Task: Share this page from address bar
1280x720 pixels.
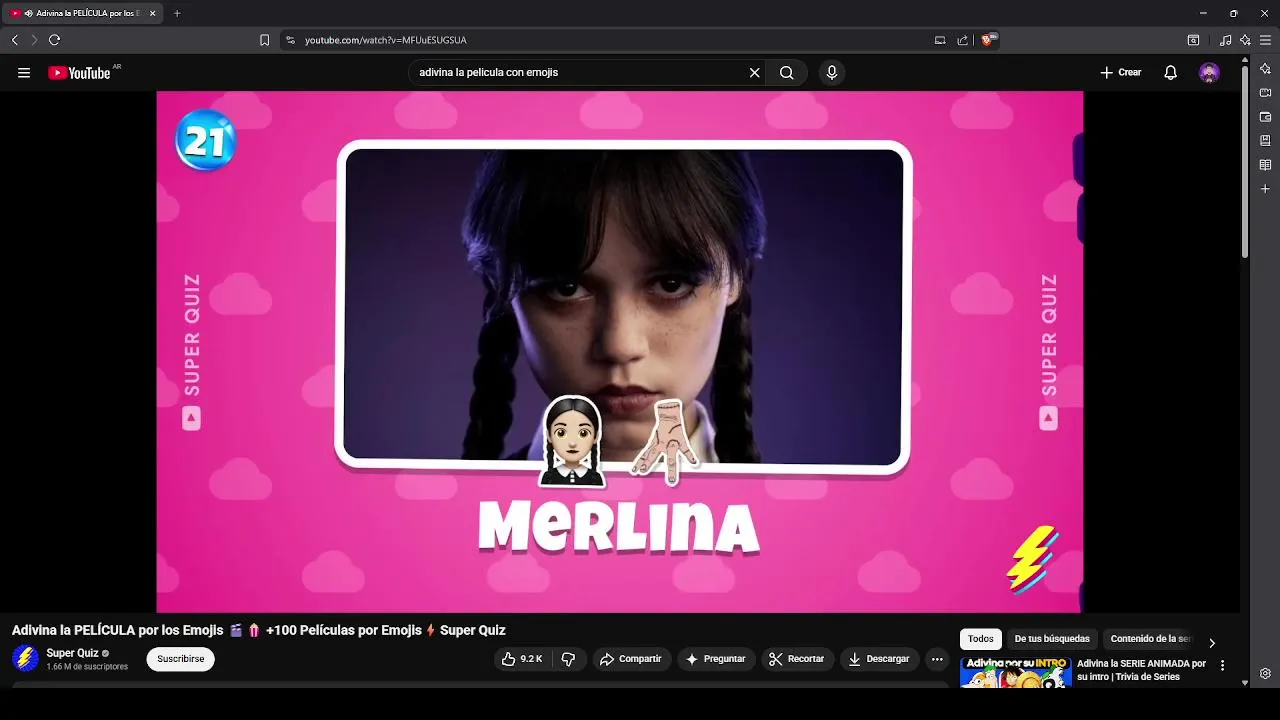Action: coord(962,40)
